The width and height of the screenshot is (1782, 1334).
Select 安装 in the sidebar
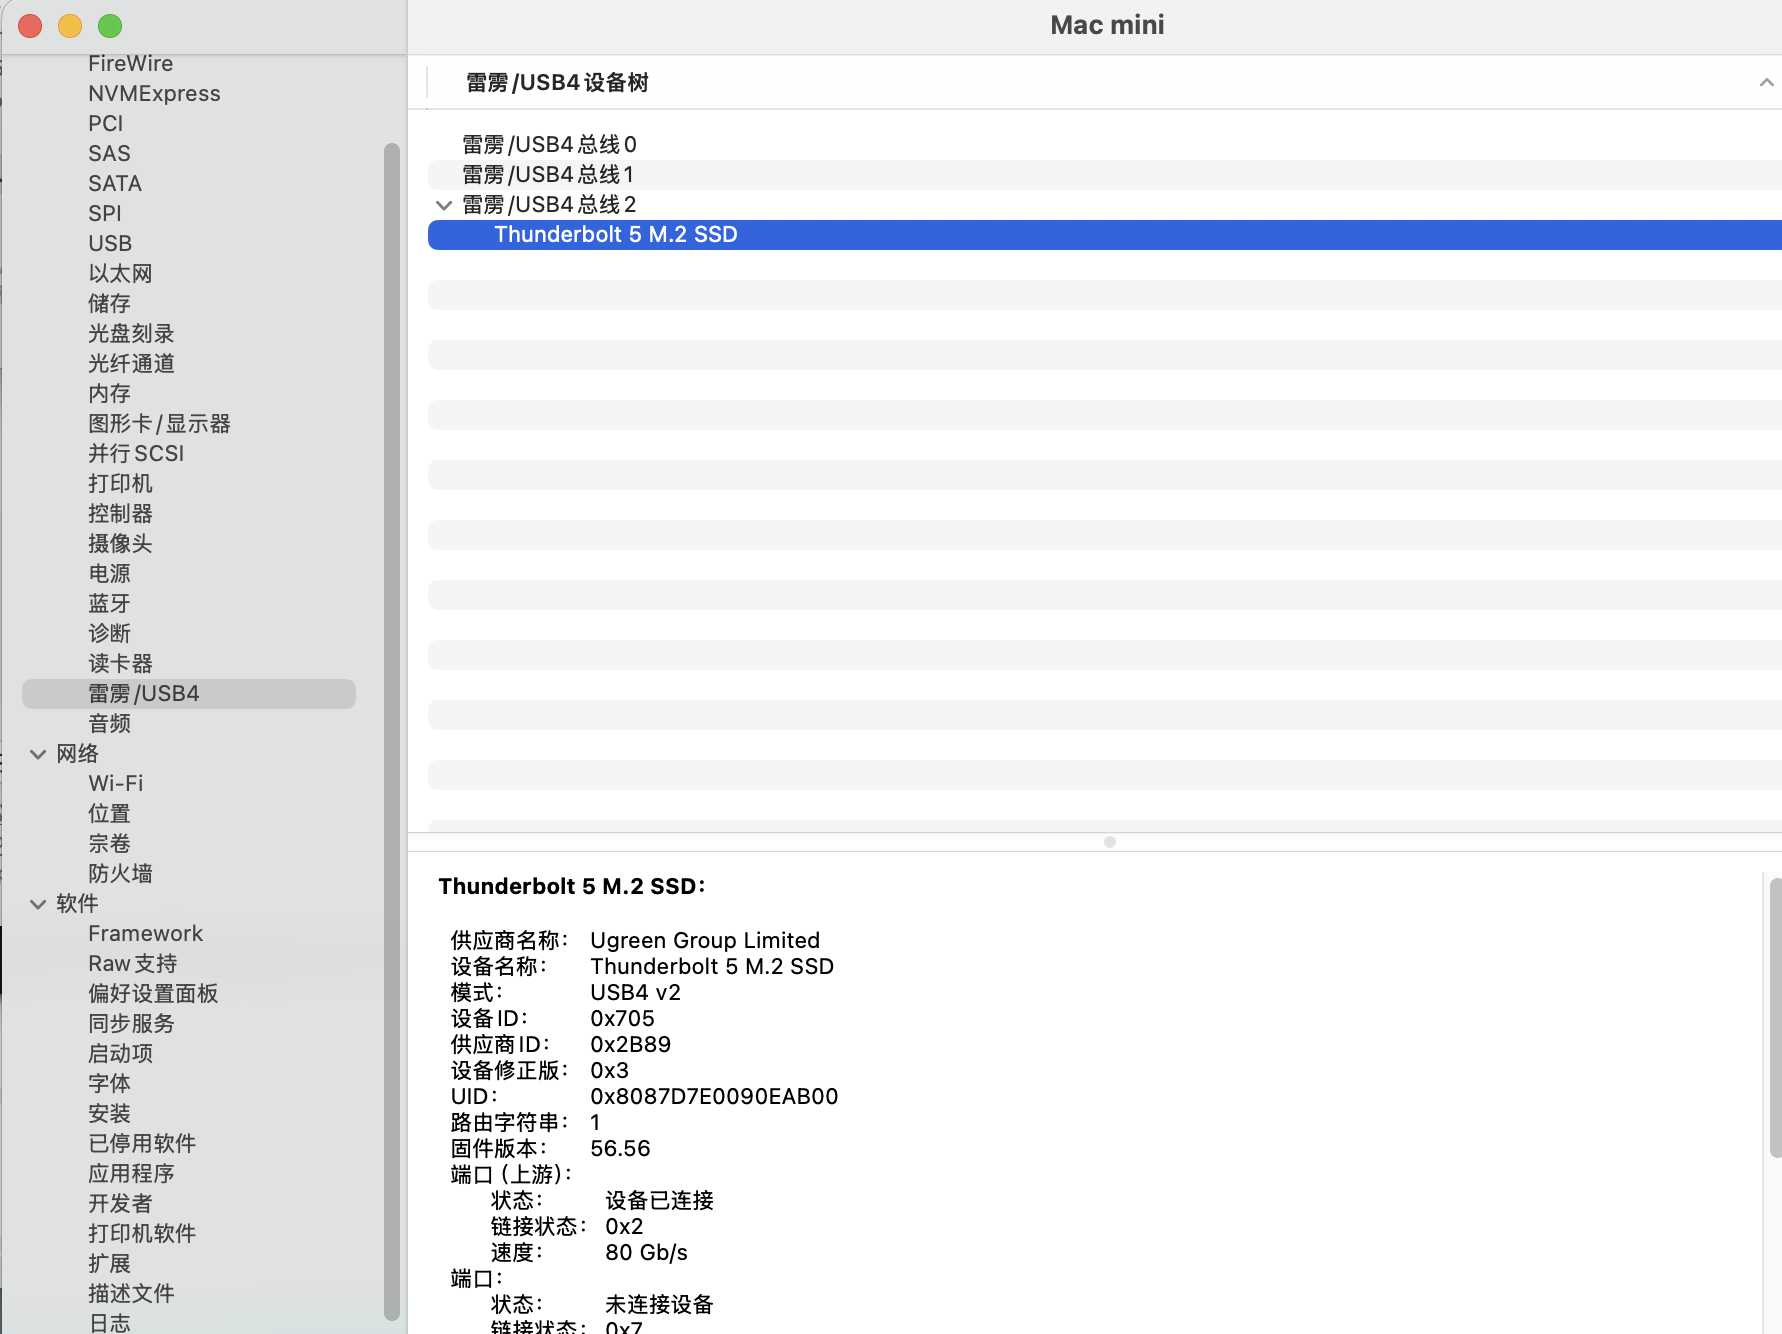pyautogui.click(x=109, y=1114)
